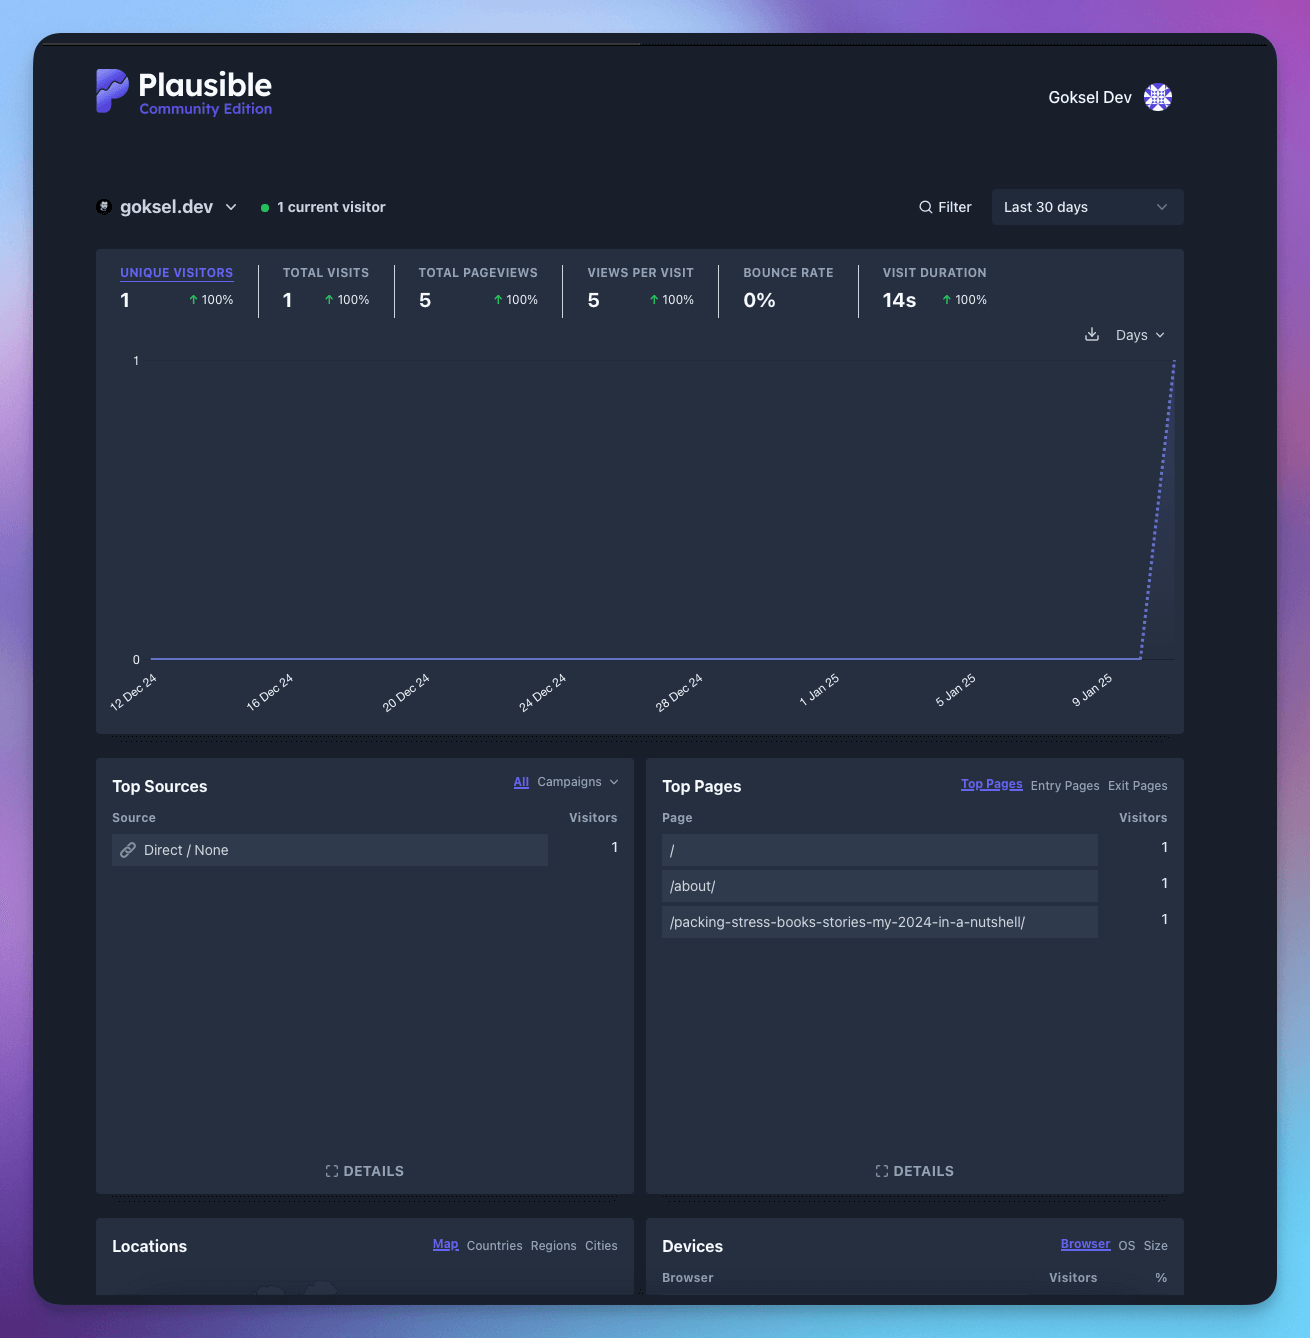Download the chart data

tap(1092, 334)
